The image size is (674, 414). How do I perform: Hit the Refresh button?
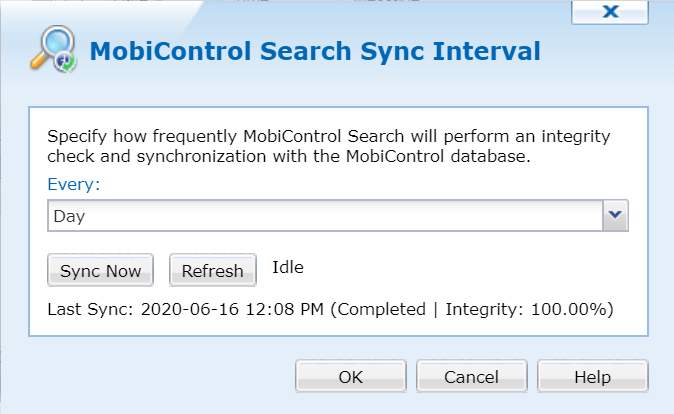pyautogui.click(x=212, y=270)
